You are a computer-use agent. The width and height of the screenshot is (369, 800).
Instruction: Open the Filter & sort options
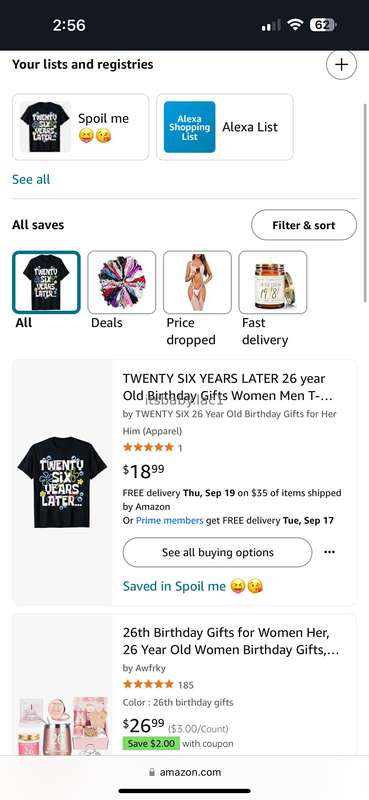(x=304, y=225)
